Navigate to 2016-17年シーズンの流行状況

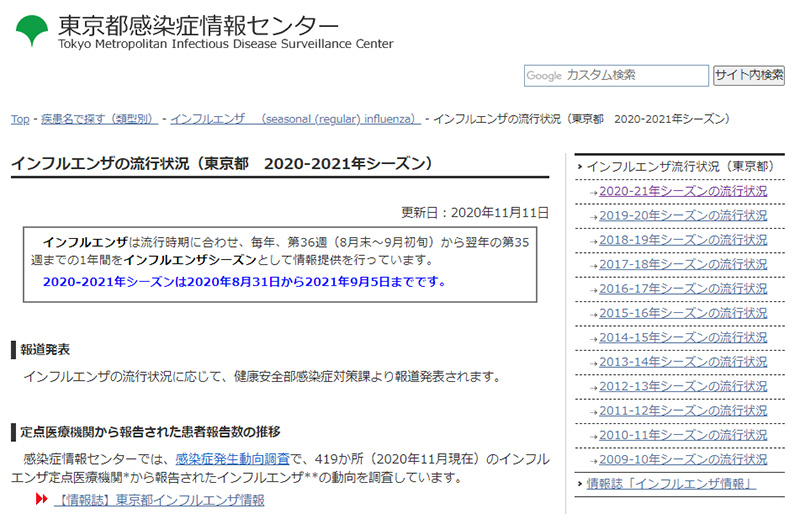tap(683, 289)
